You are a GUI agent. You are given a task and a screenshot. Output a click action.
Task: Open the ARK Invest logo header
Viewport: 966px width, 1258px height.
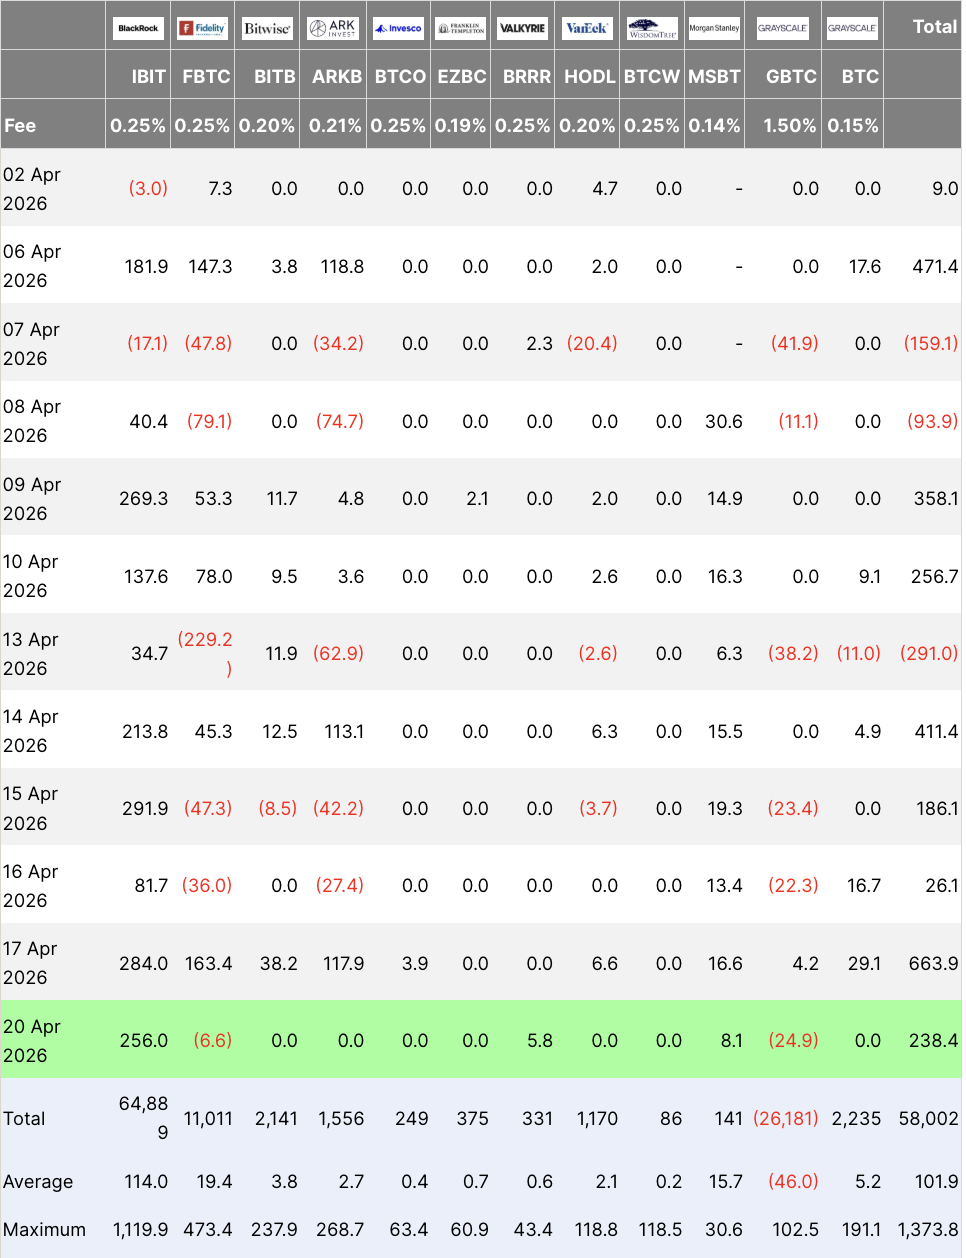tap(331, 27)
